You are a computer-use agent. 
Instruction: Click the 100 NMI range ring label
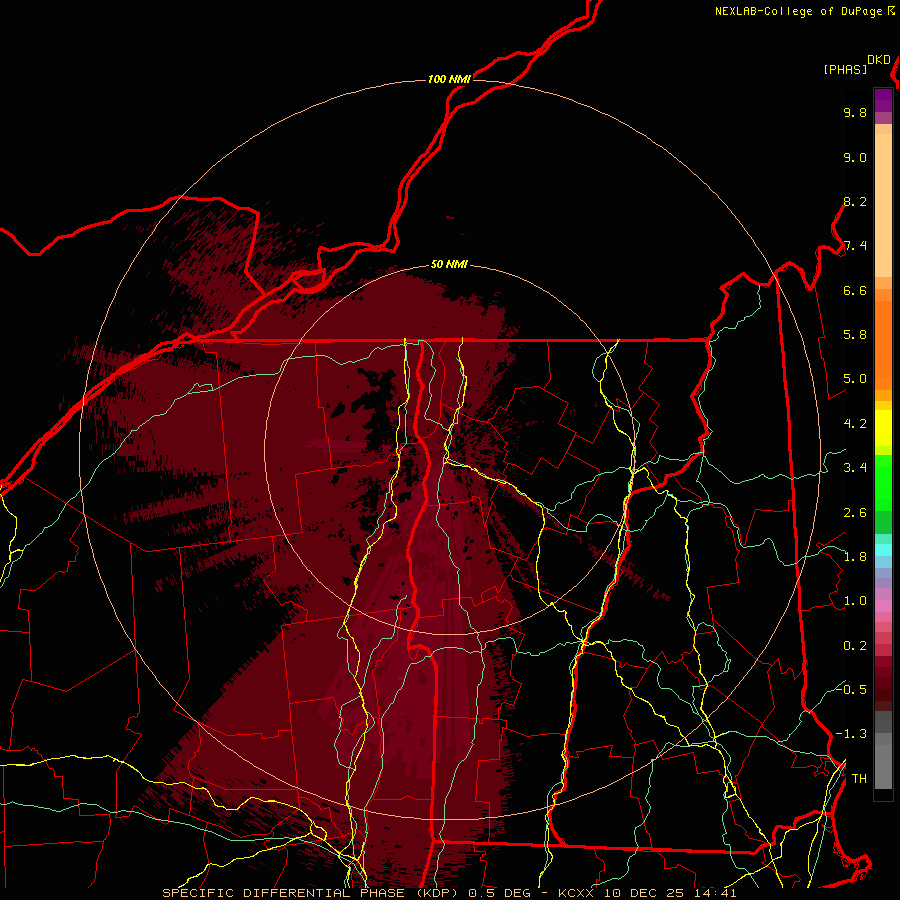click(x=449, y=79)
